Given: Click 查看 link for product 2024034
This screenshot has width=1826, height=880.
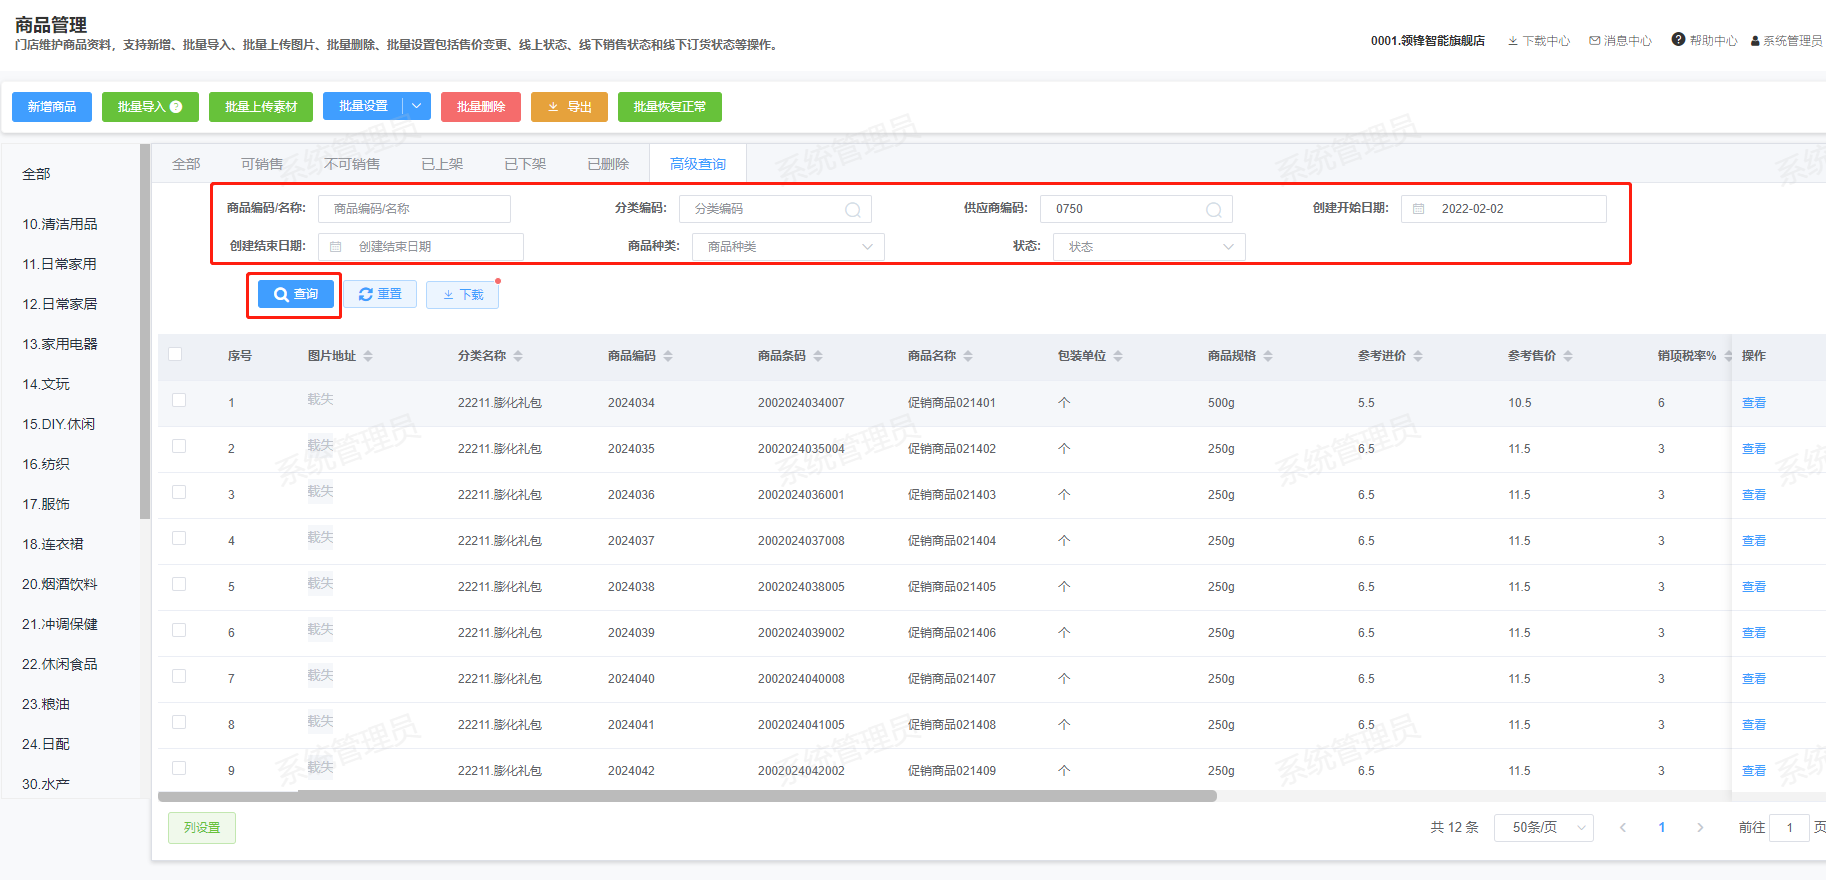Looking at the screenshot, I should (x=1753, y=403).
